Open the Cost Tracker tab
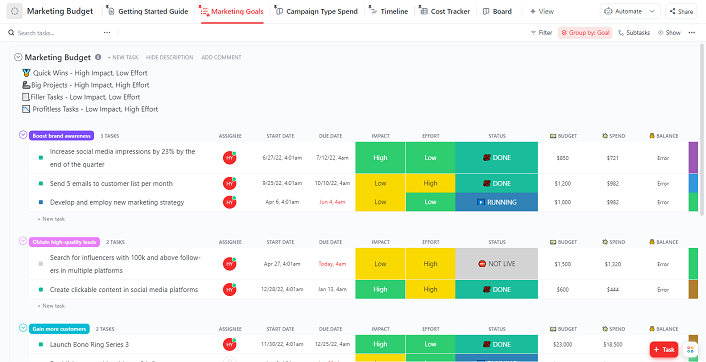Viewport: 706px width, 362px height. click(x=445, y=11)
